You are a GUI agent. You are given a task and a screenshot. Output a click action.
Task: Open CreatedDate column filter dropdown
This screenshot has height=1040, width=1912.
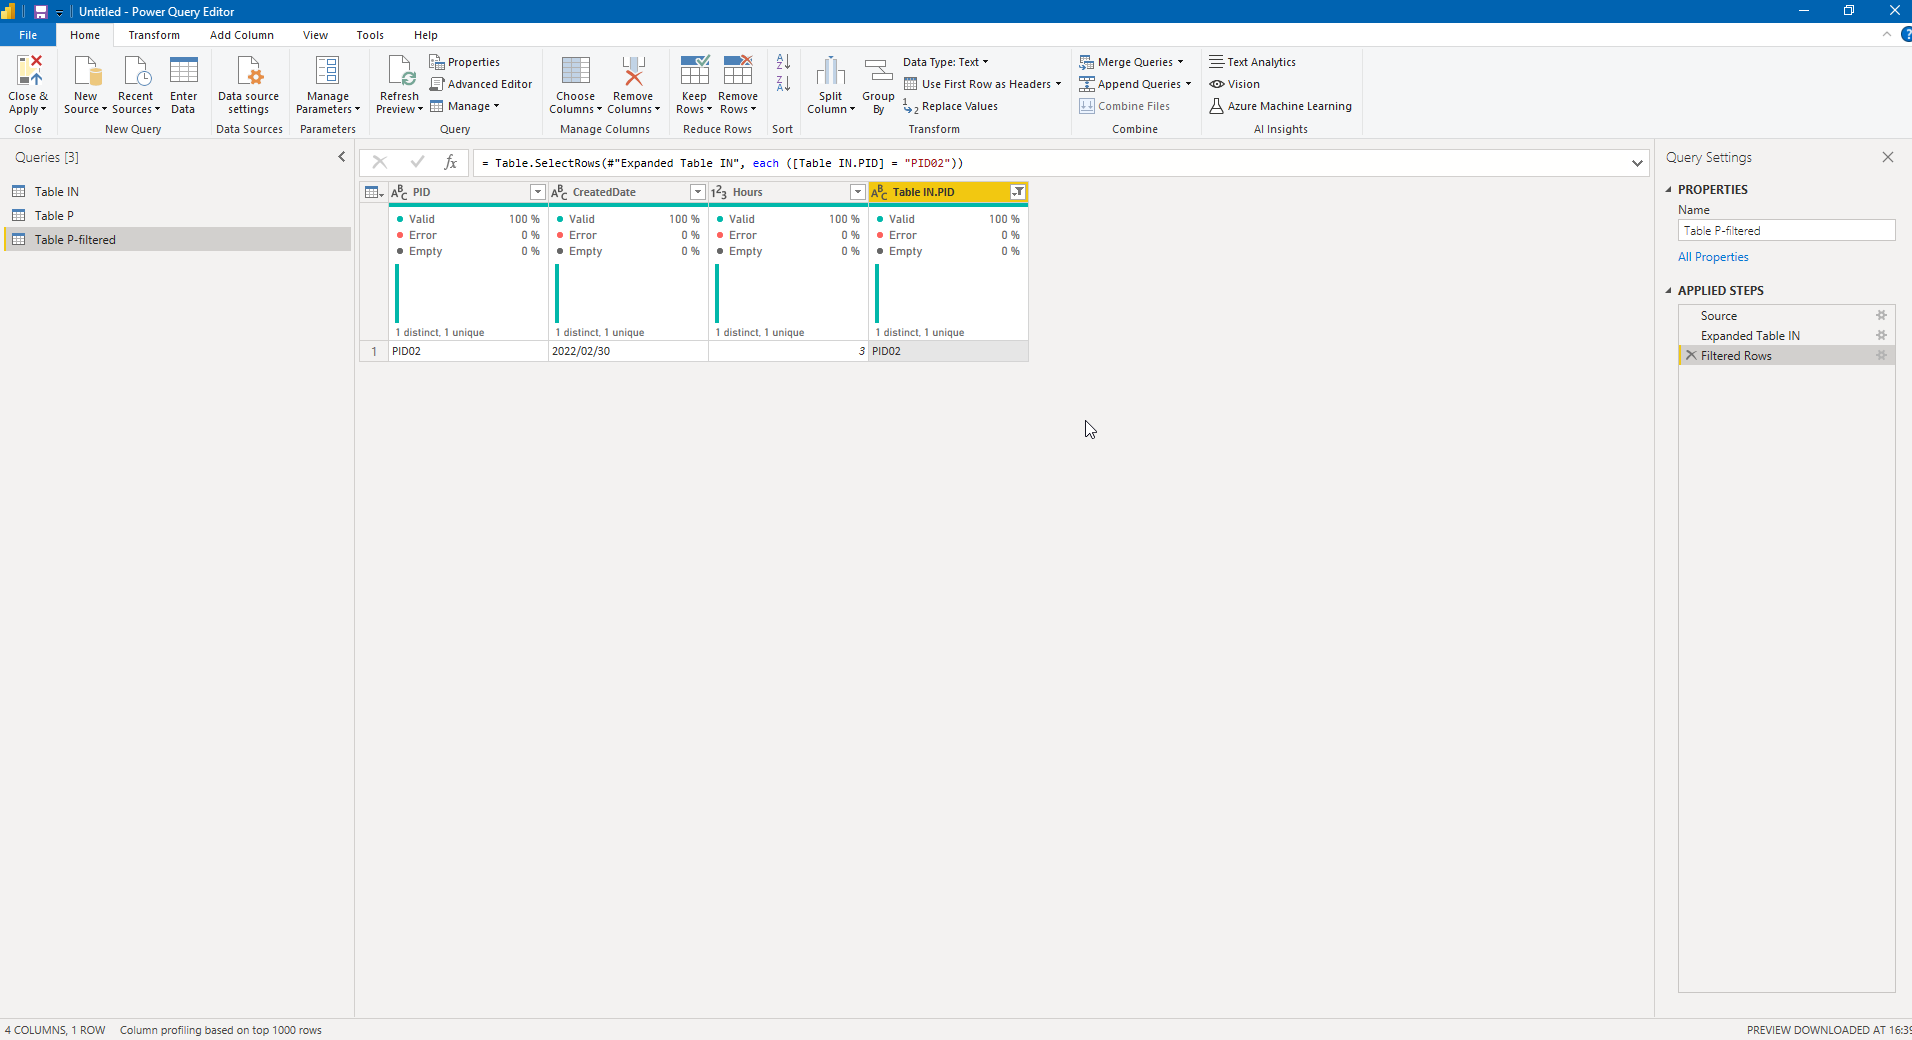(x=697, y=192)
